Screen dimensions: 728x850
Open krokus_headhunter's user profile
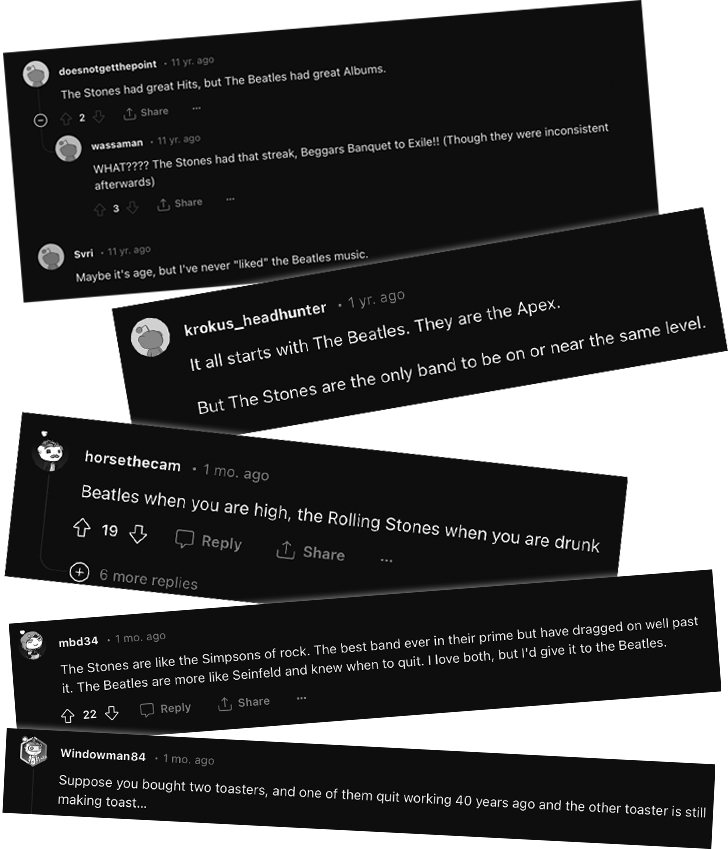[x=255, y=318]
